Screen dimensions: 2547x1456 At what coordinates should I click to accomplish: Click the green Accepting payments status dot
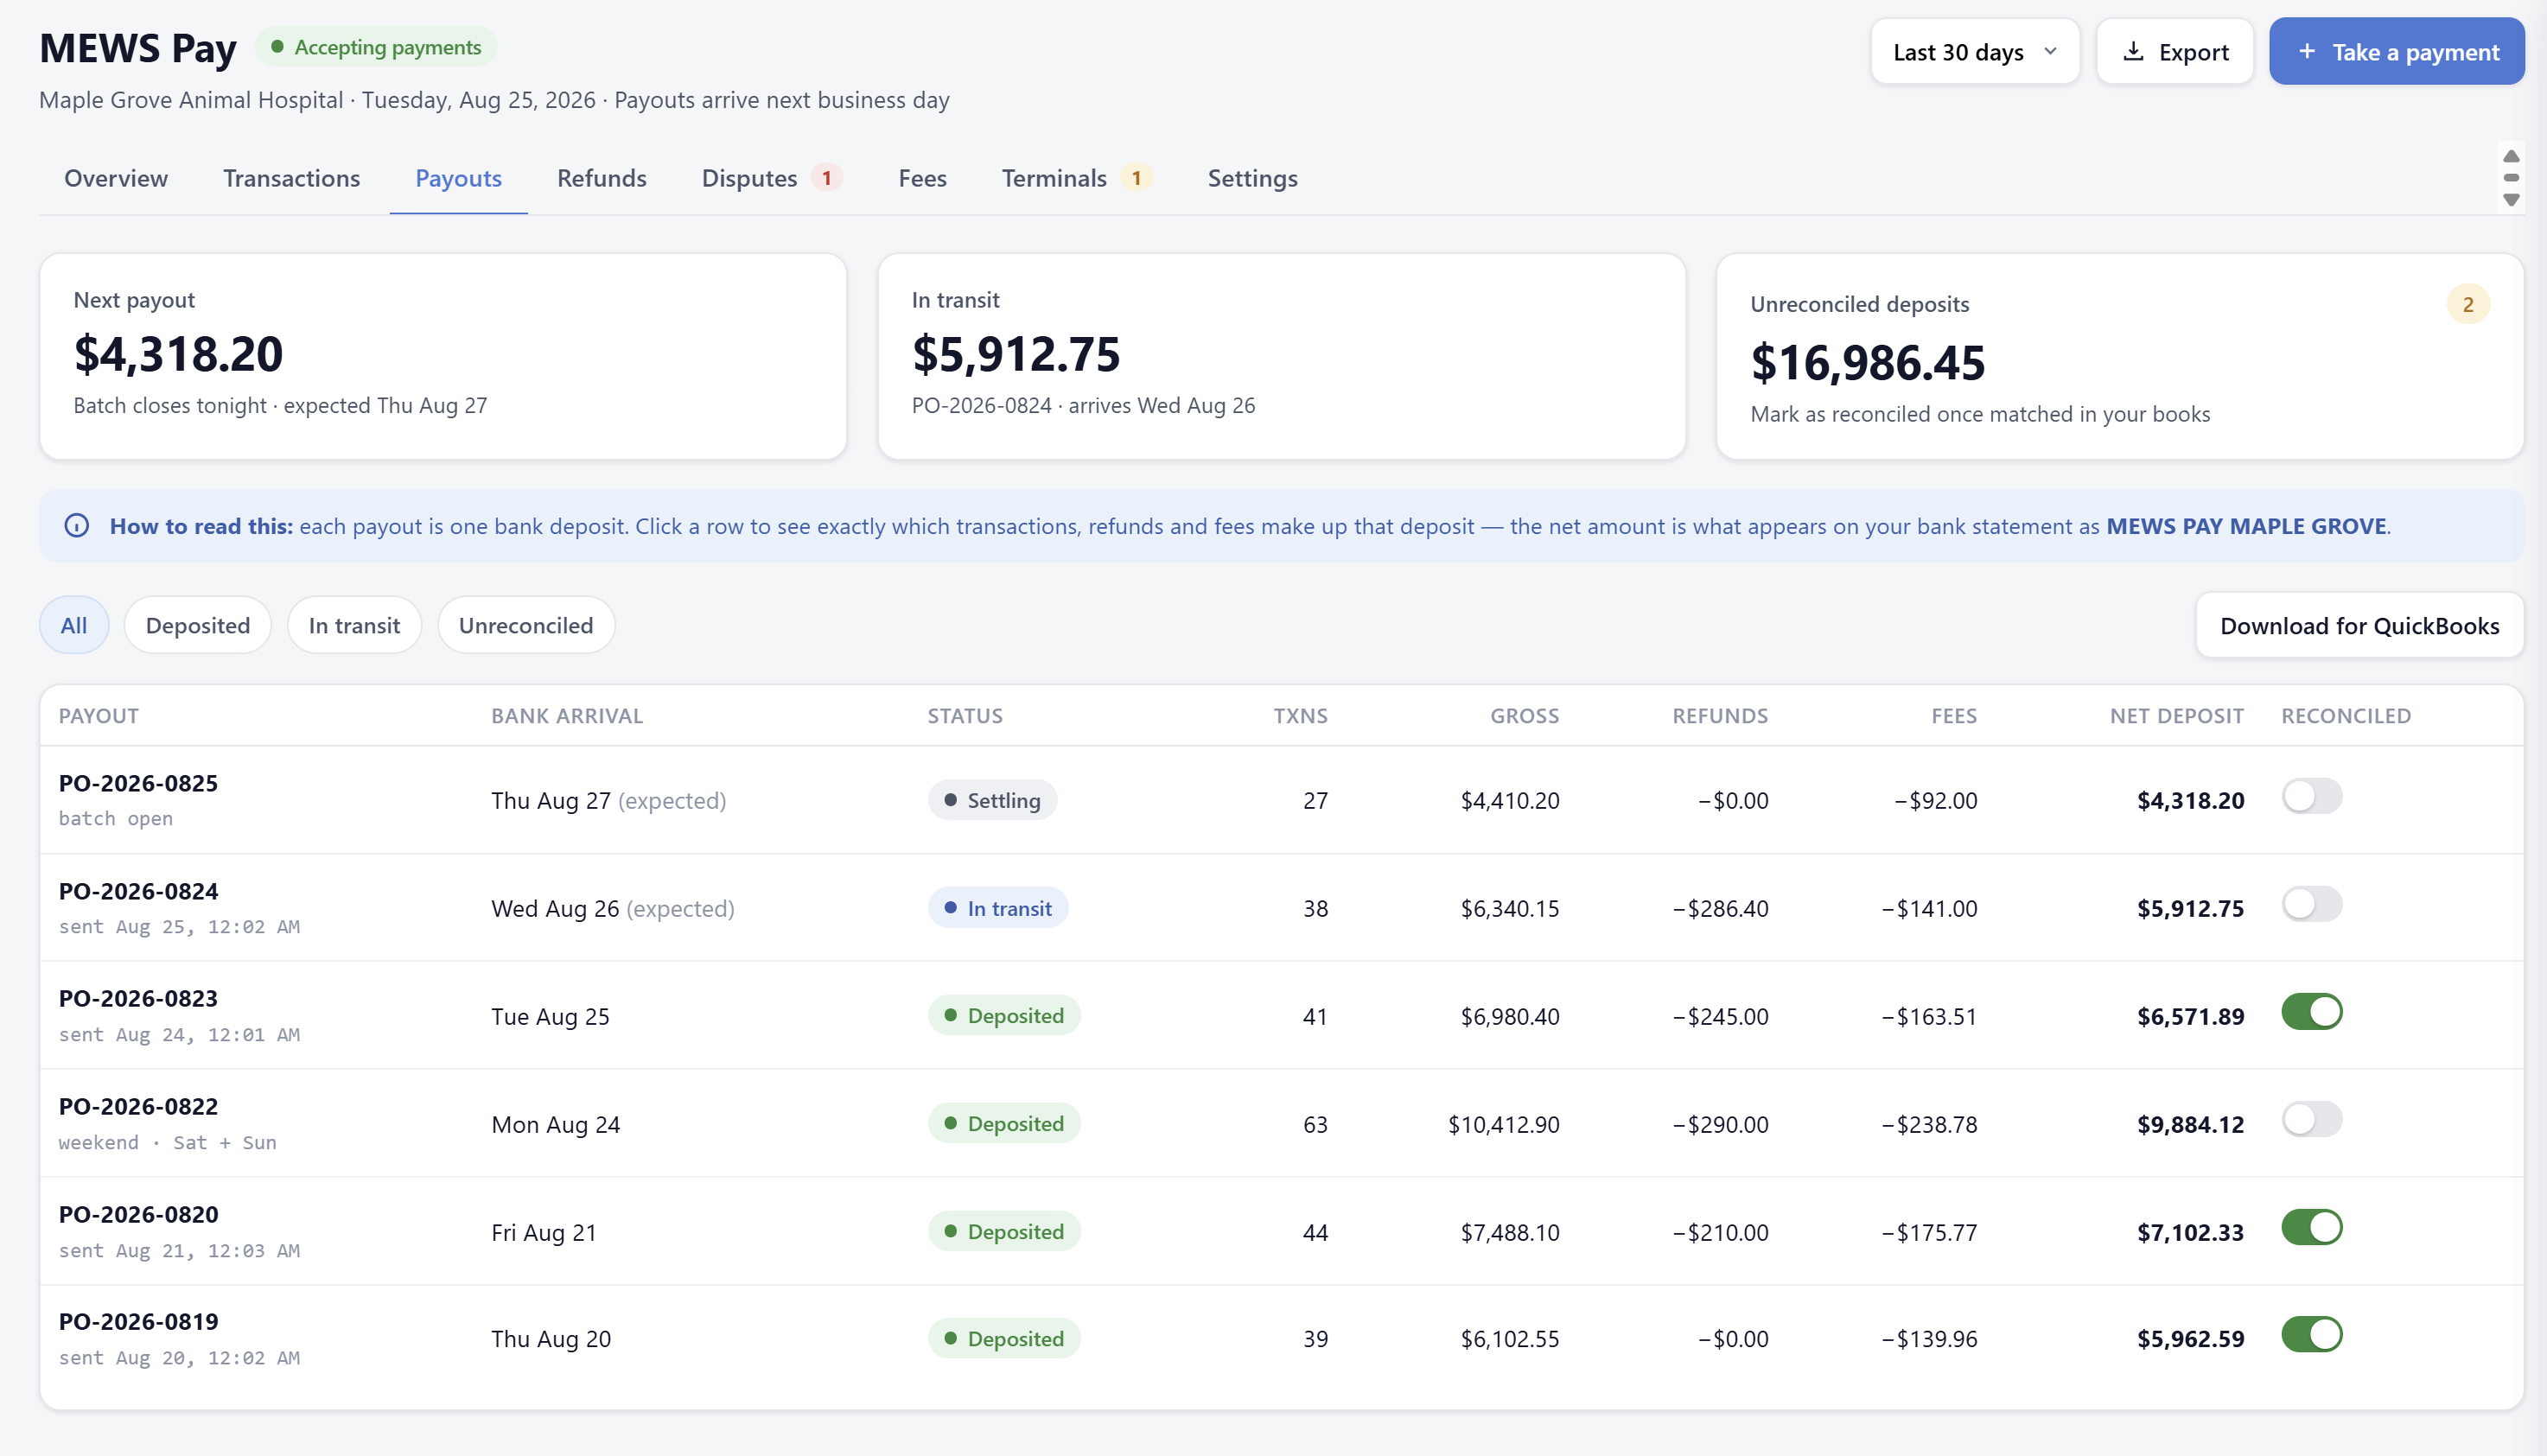[277, 47]
